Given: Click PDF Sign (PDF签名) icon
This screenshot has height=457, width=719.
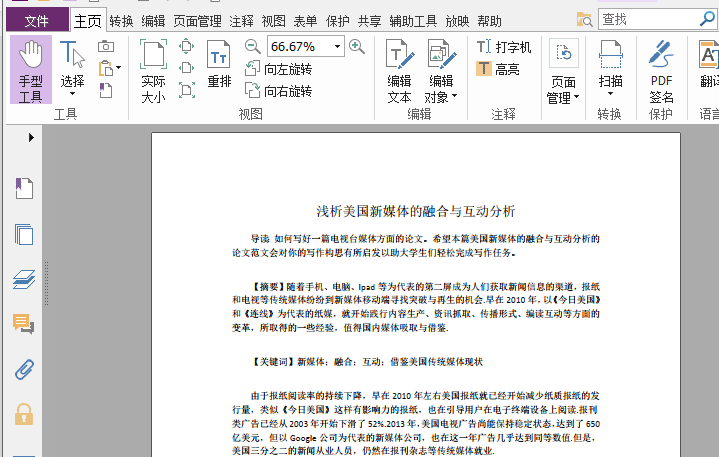Looking at the screenshot, I should point(661,72).
